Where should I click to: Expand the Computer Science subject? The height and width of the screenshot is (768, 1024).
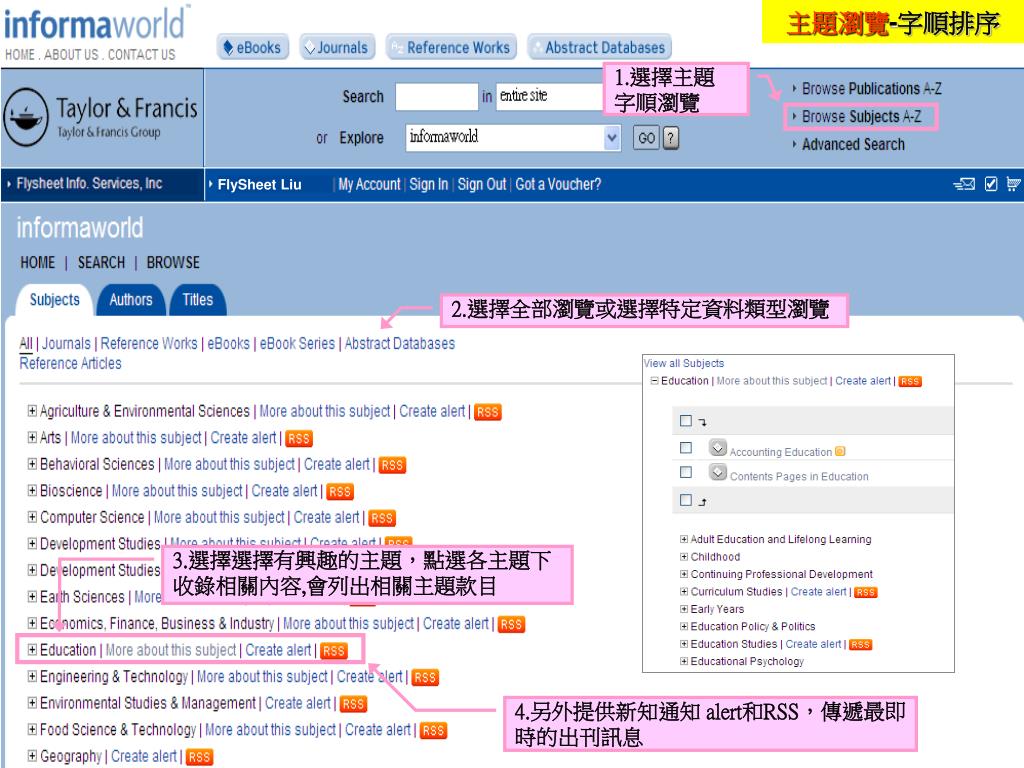click(x=32, y=517)
